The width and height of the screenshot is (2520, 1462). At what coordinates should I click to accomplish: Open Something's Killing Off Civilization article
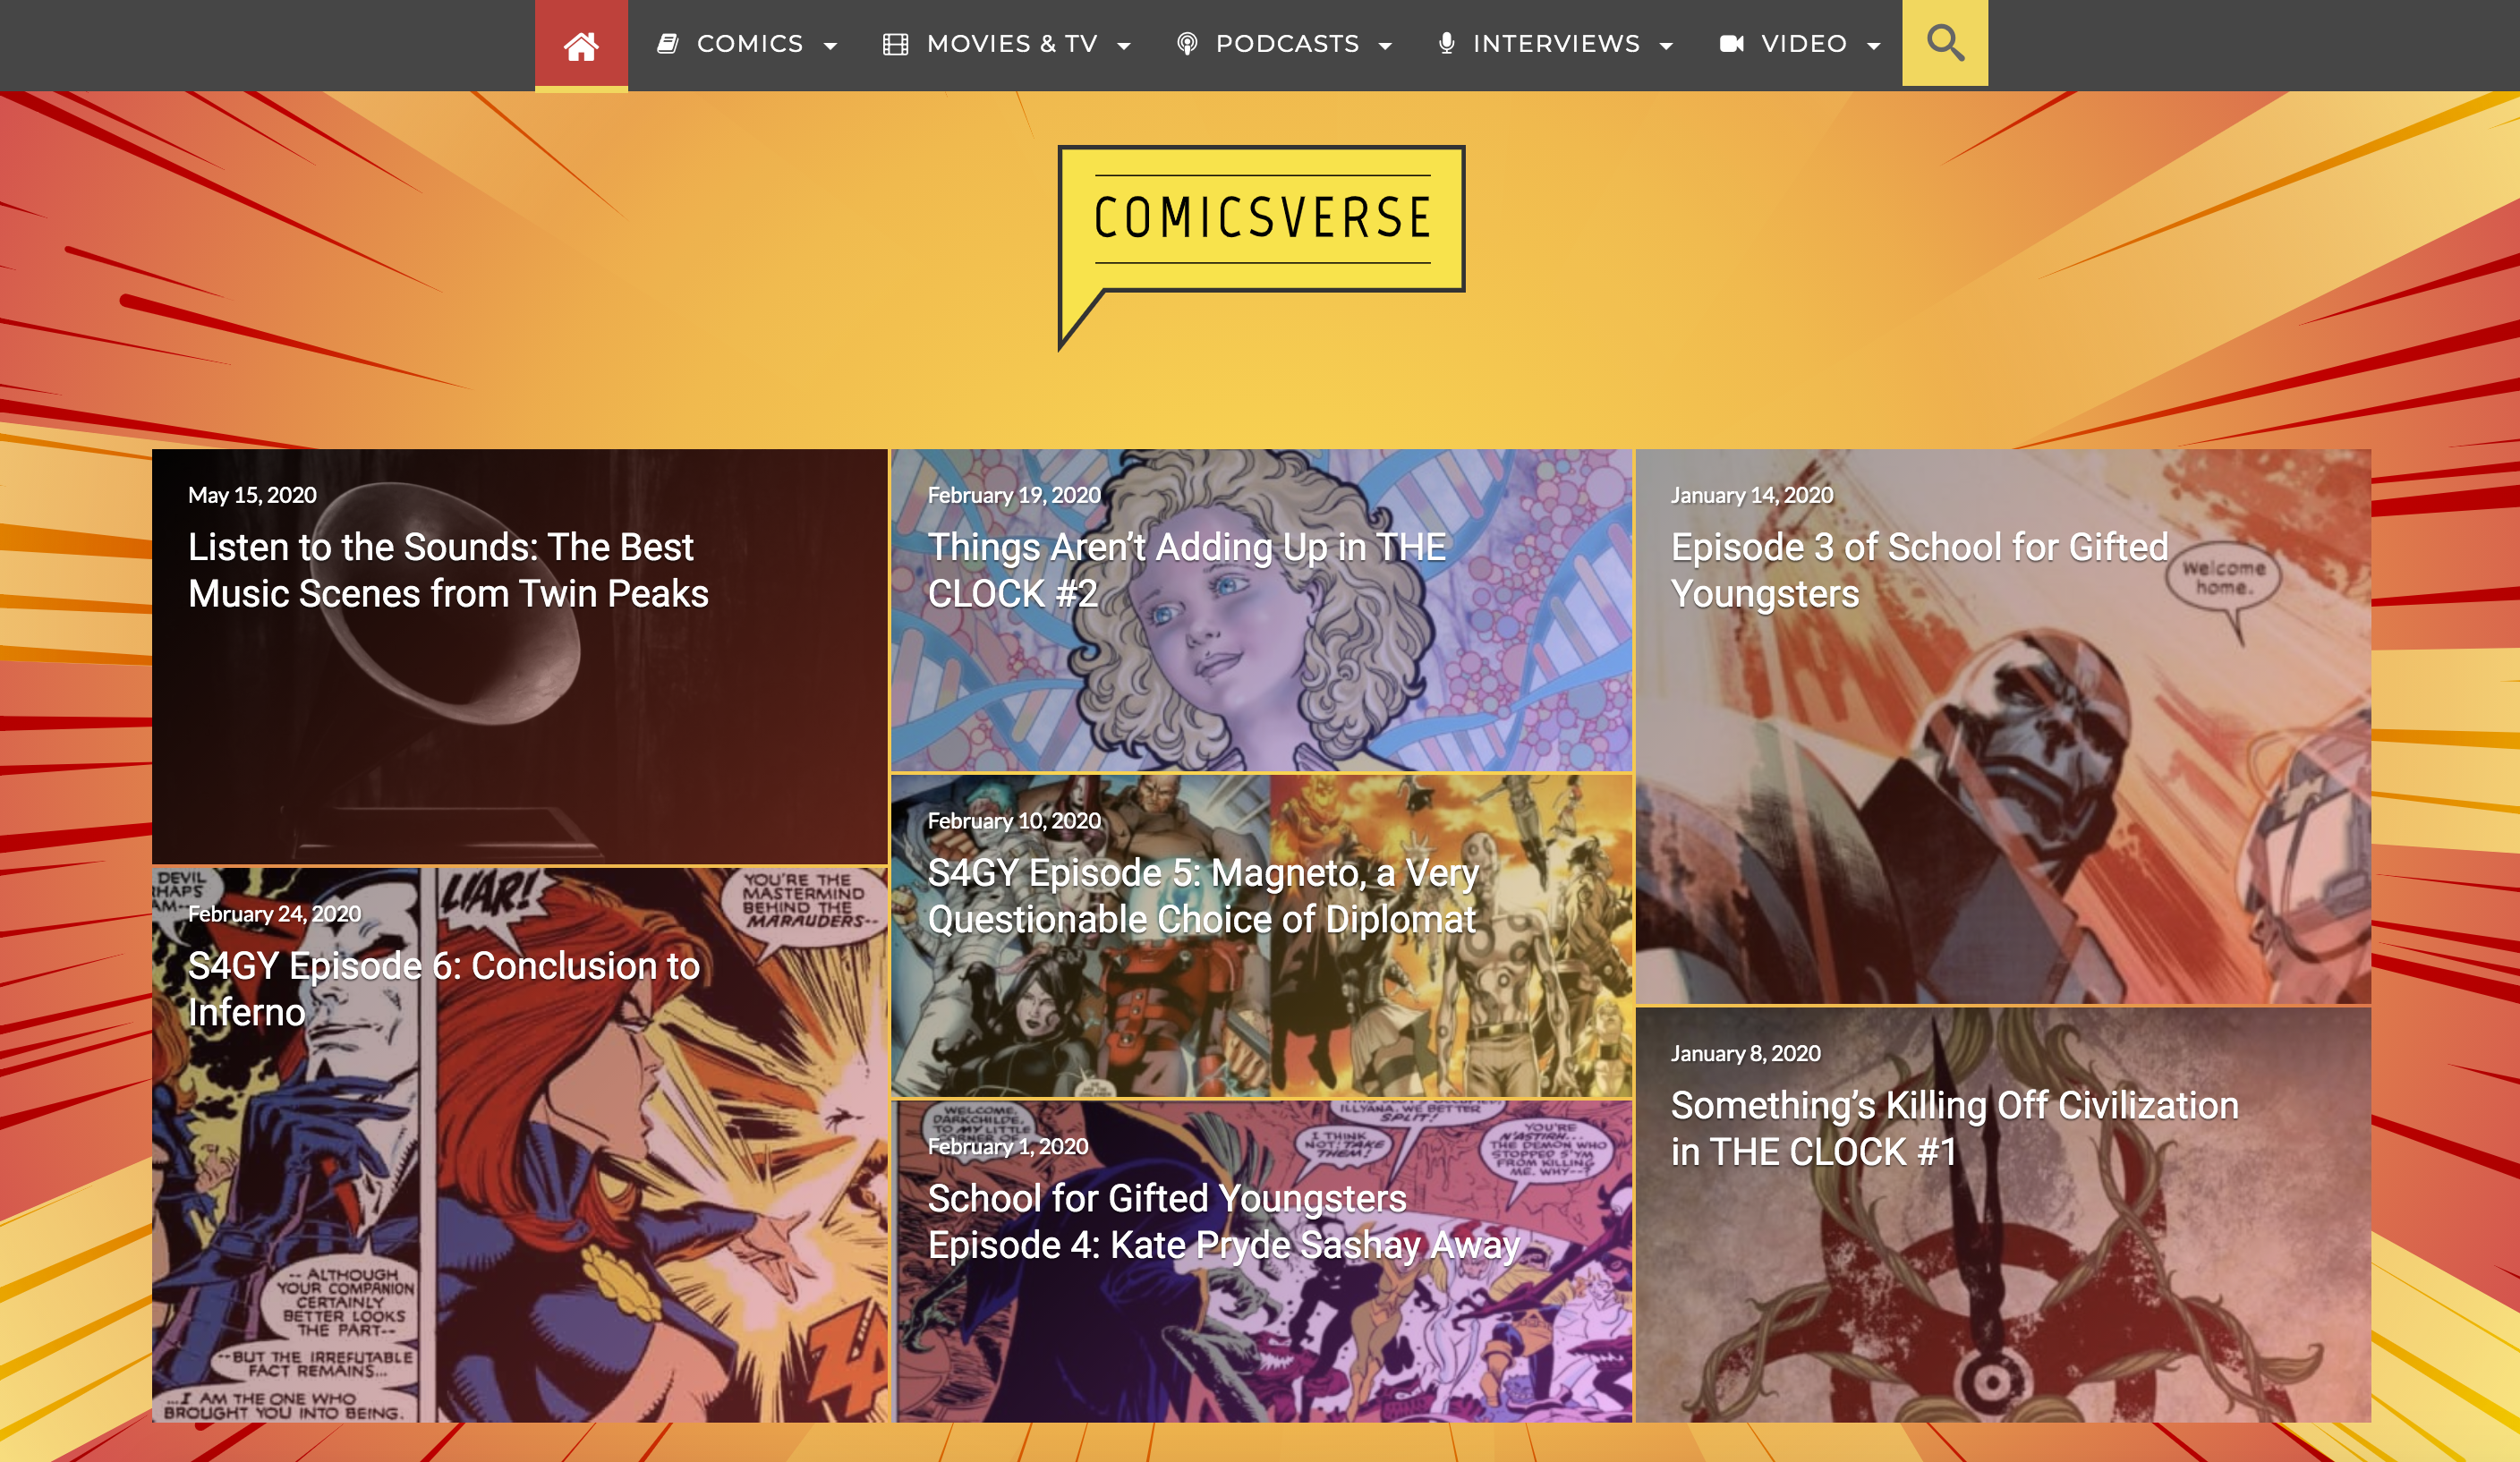(2003, 1214)
